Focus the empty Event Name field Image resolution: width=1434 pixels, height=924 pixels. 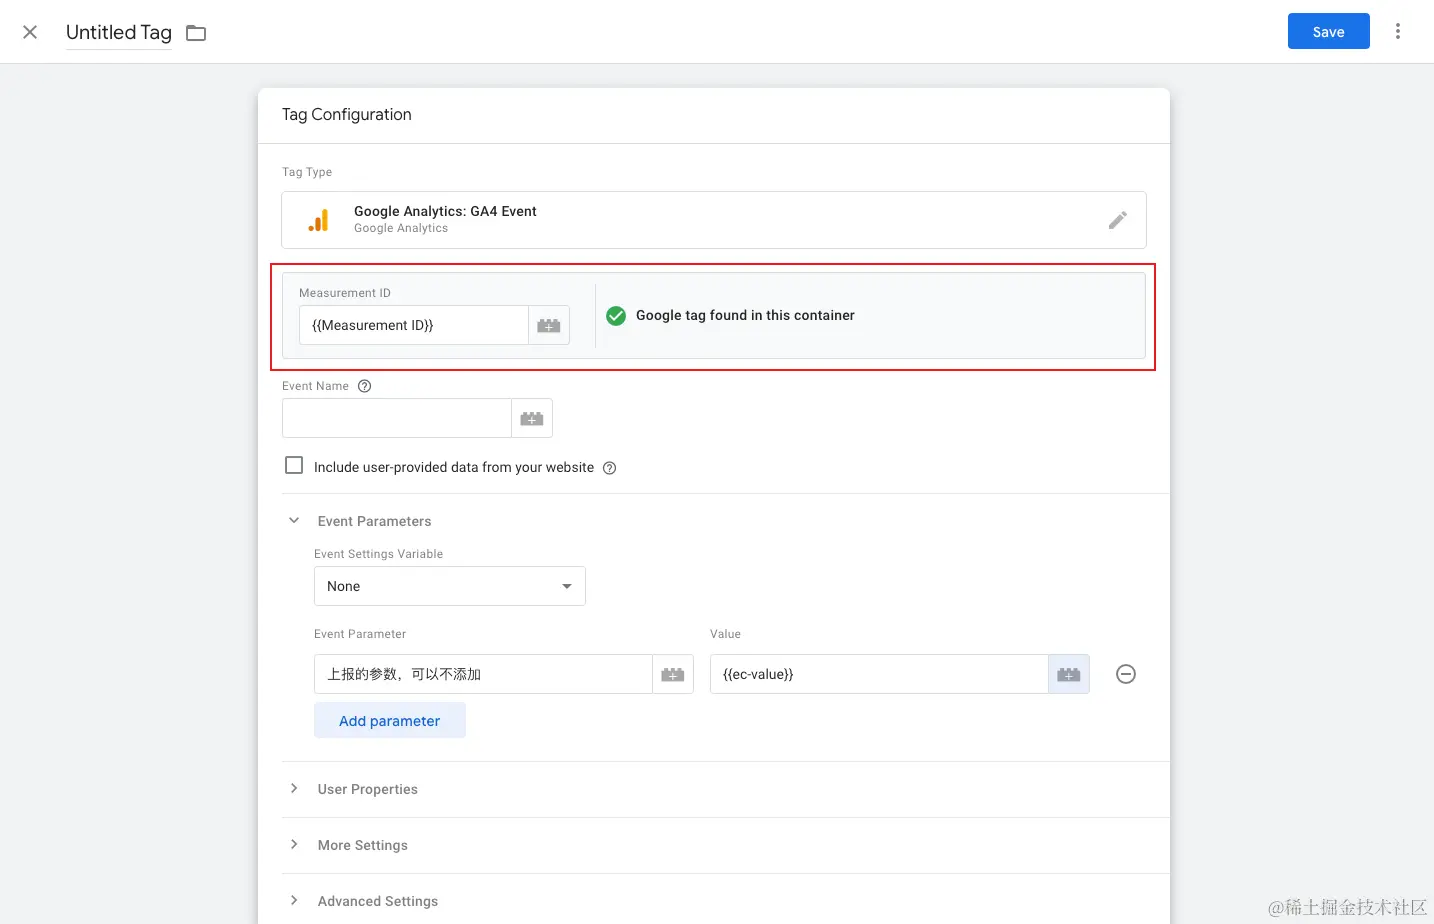[x=397, y=418]
